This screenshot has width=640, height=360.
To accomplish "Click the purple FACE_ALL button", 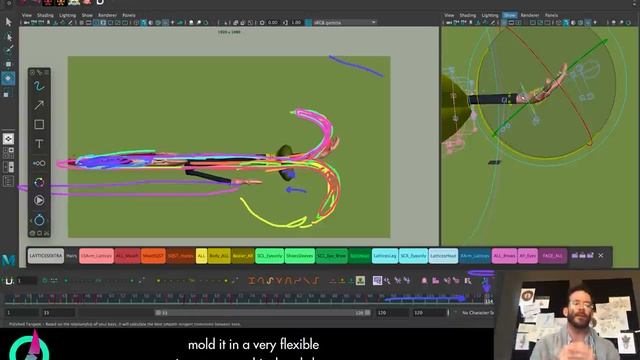I will 553,256.
